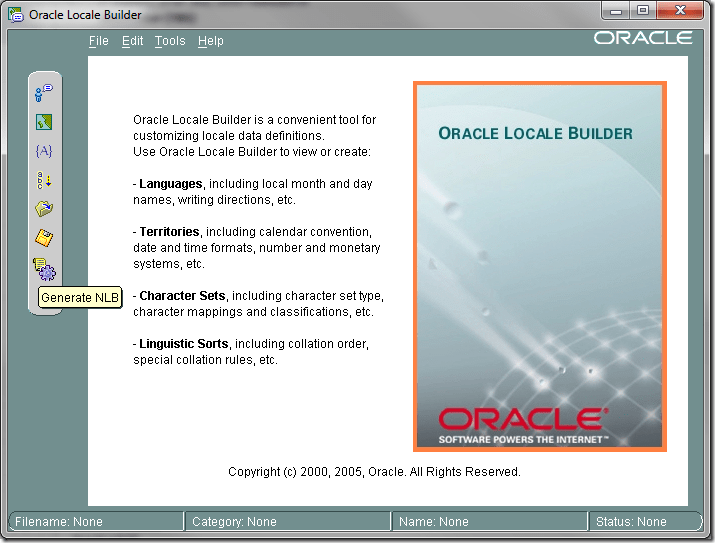This screenshot has width=715, height=543.
Task: Click the Name: None status field
Action: 490,521
